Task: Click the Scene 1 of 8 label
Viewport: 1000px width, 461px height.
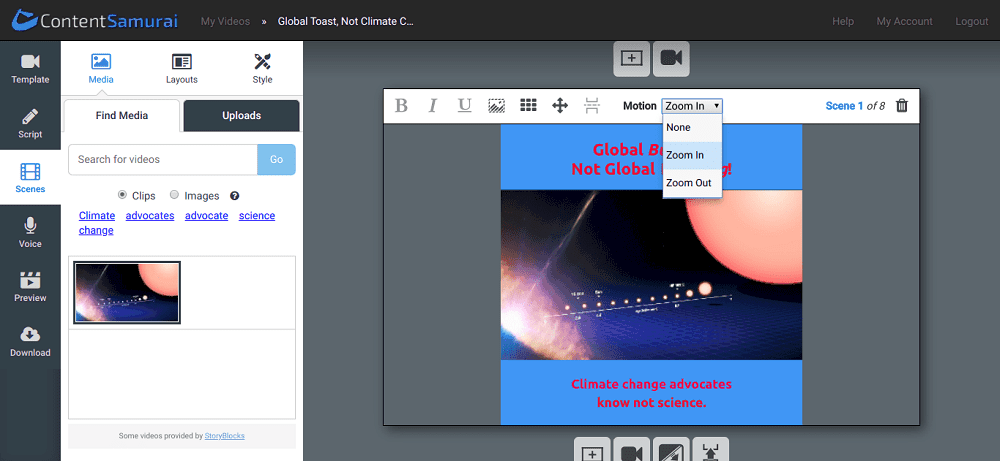Action: pos(855,106)
